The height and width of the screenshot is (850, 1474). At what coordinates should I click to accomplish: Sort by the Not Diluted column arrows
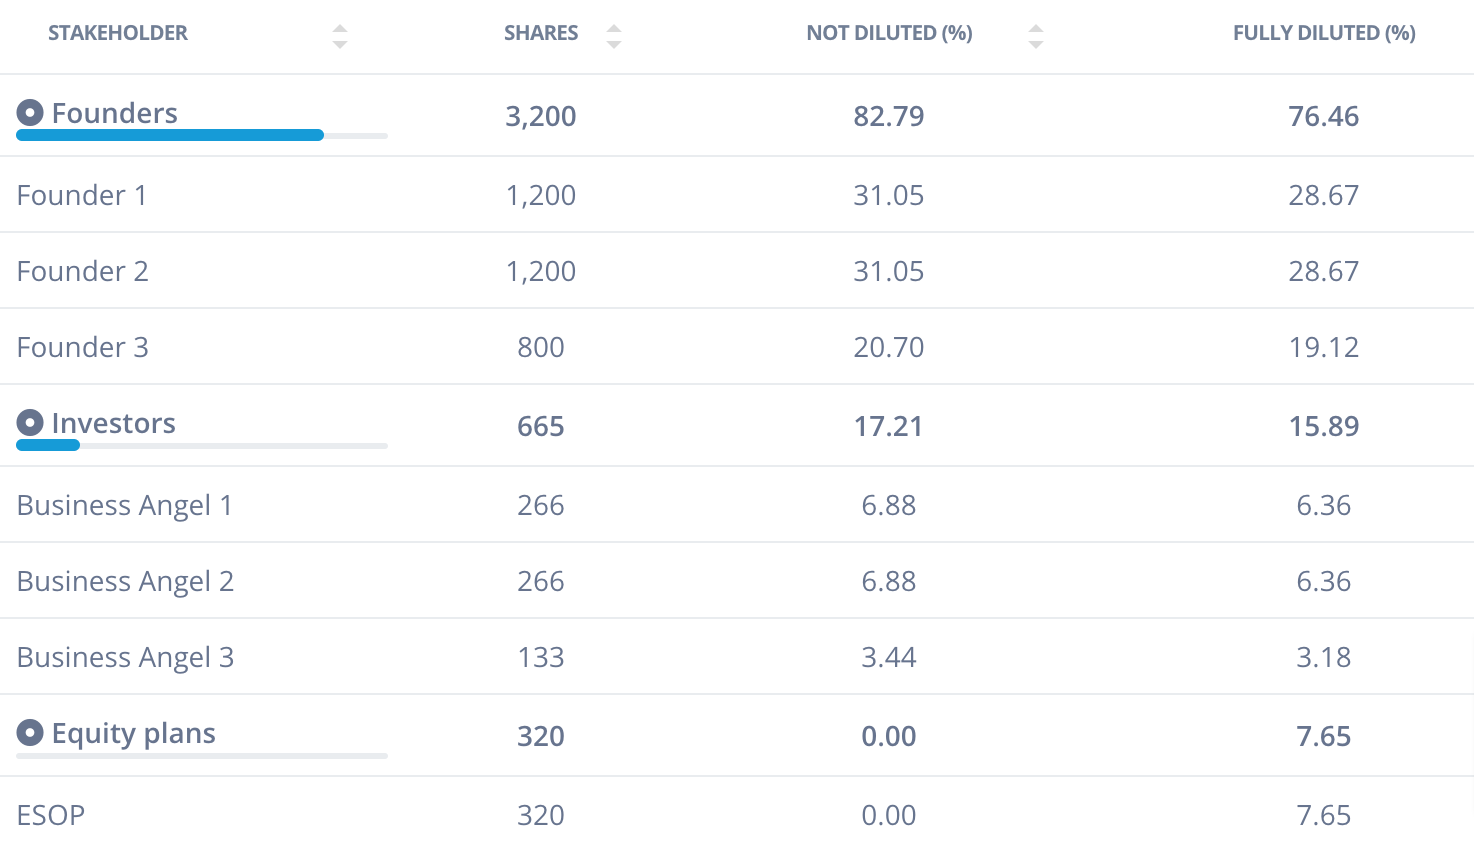pos(1036,37)
